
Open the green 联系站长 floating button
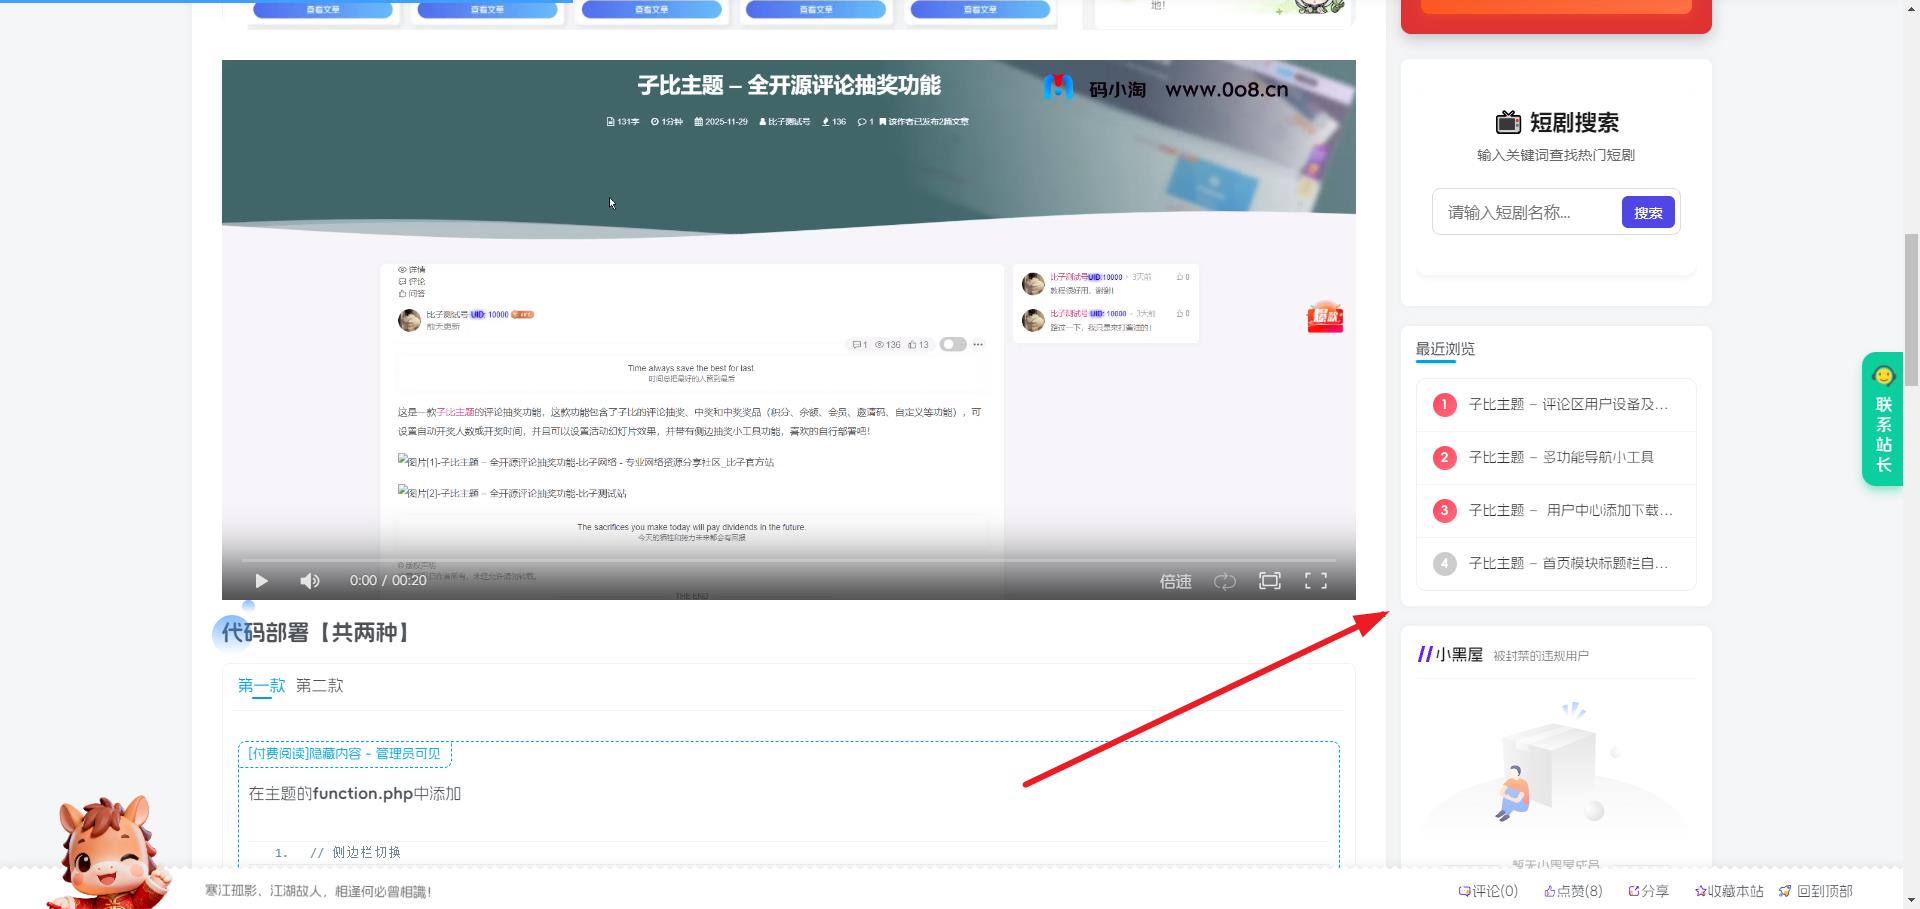click(1882, 420)
